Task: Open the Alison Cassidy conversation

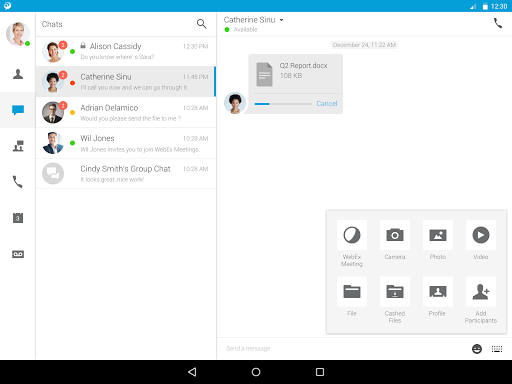Action: (x=126, y=51)
